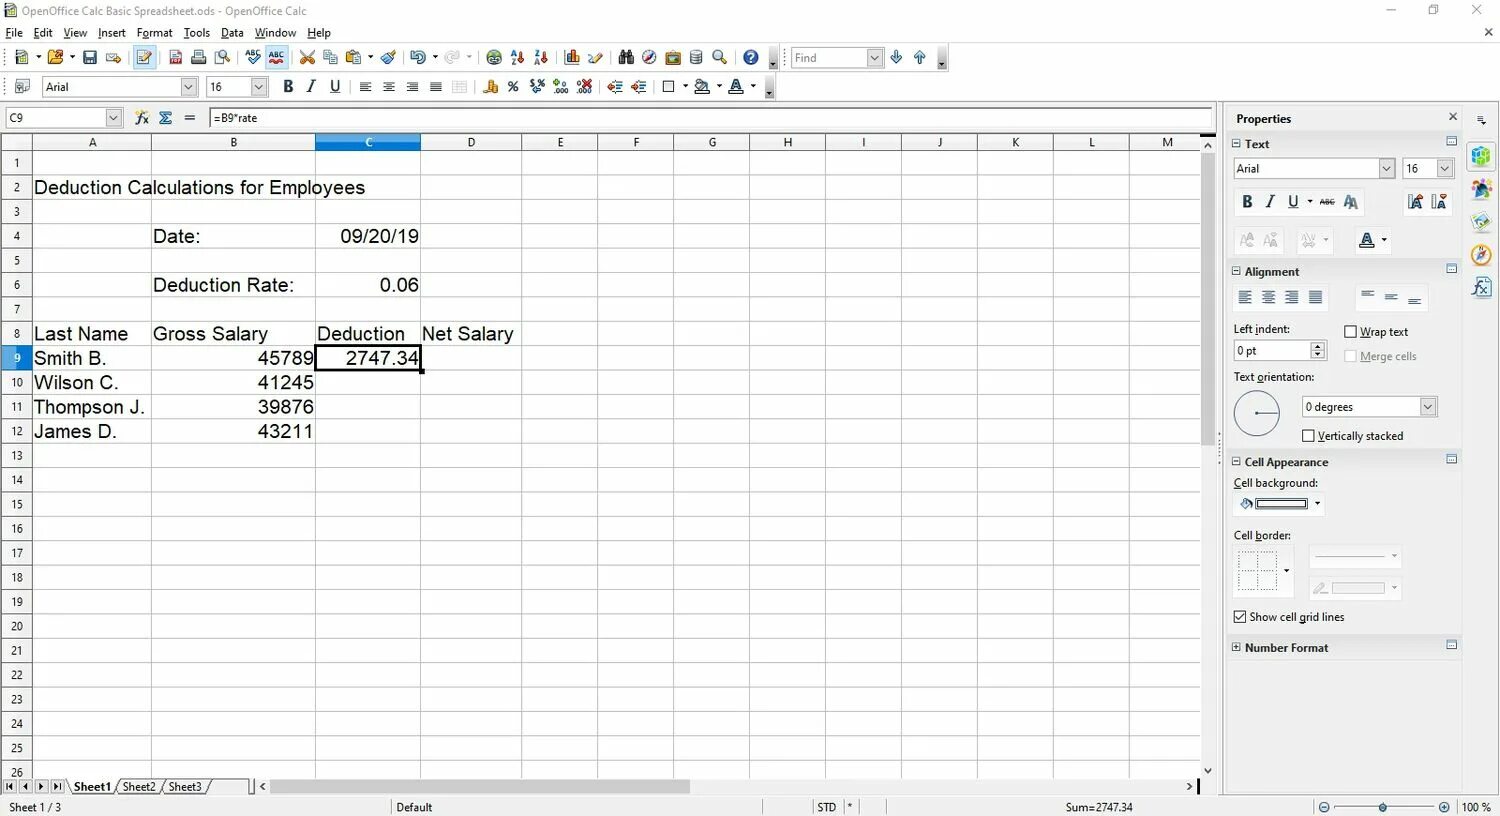
Task: Click the formula input line
Action: tap(709, 118)
